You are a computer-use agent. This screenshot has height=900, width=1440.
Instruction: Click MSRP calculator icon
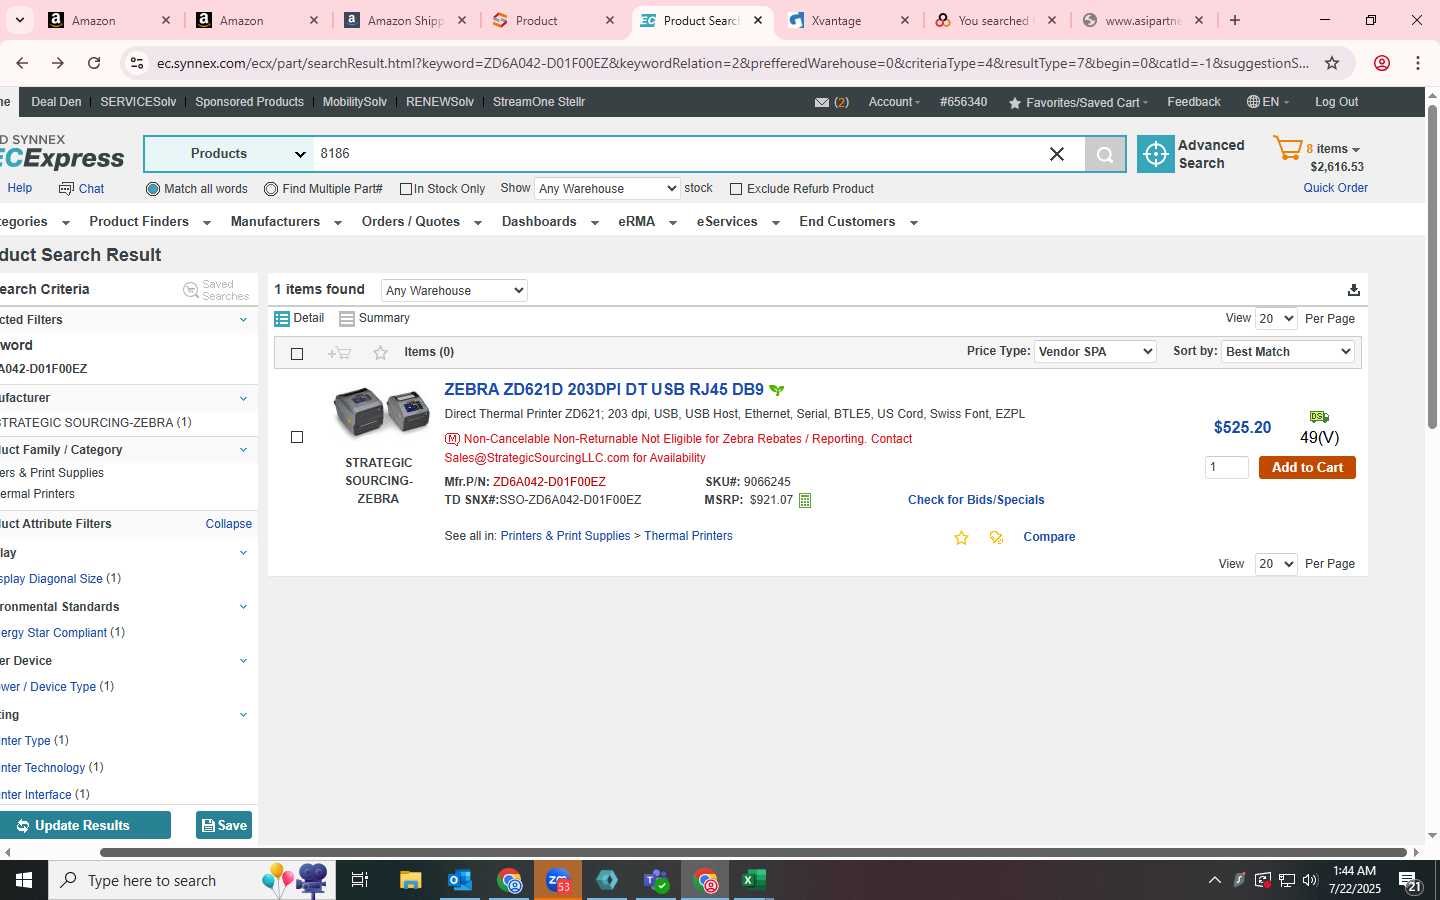point(805,500)
